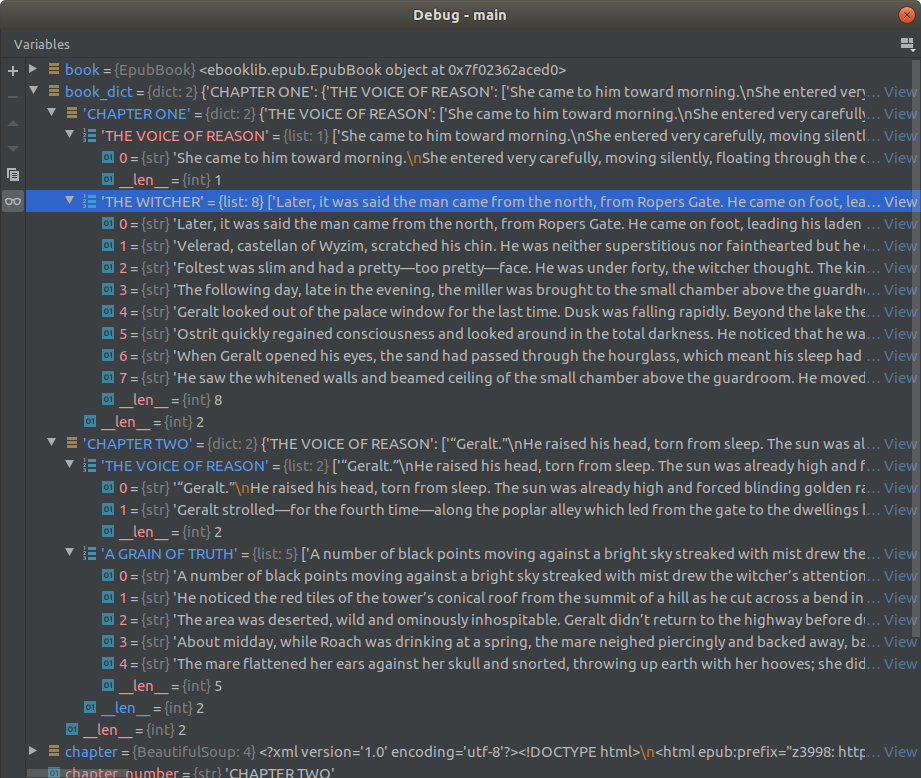Select 'The mare flattened her ears' row
This screenshot has width=921, height=778.
tap(472, 664)
